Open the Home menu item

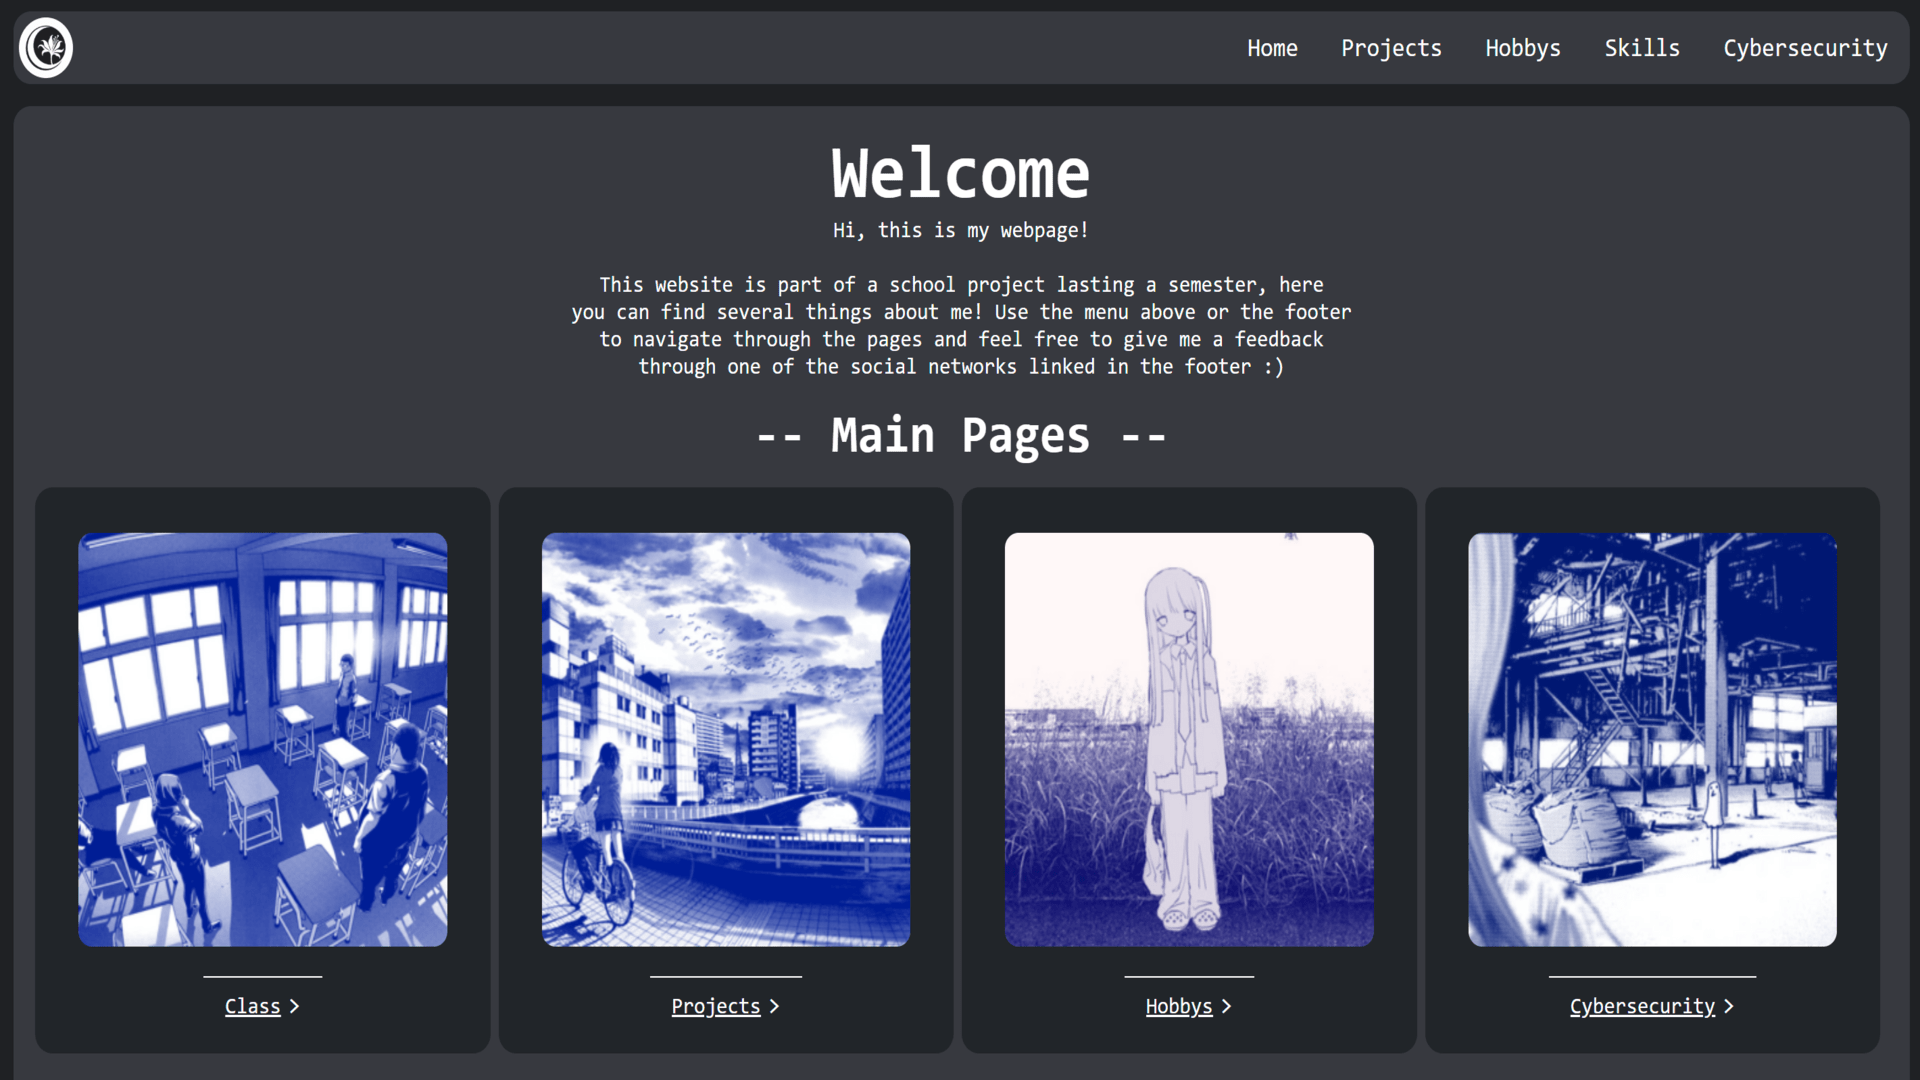(x=1272, y=47)
